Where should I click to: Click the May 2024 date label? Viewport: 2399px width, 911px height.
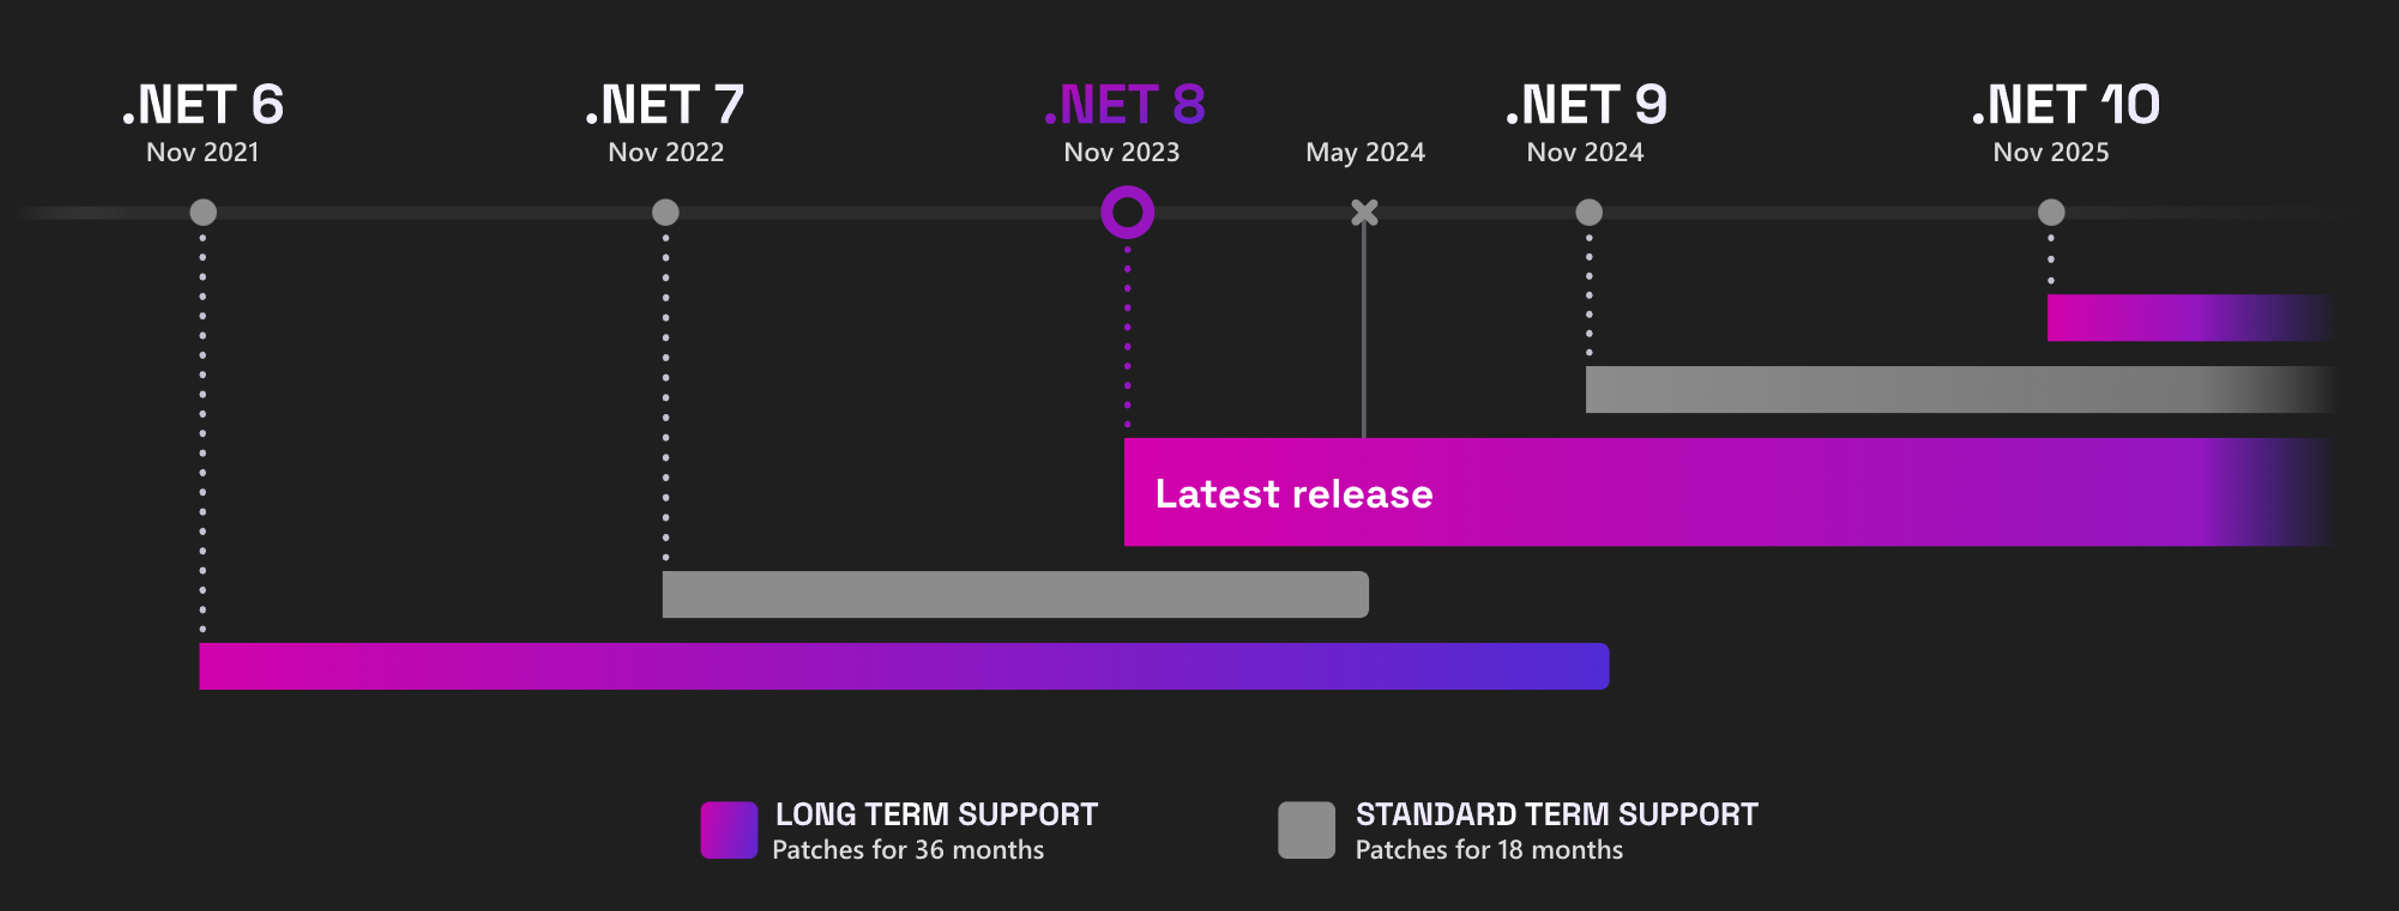[x=1365, y=152]
